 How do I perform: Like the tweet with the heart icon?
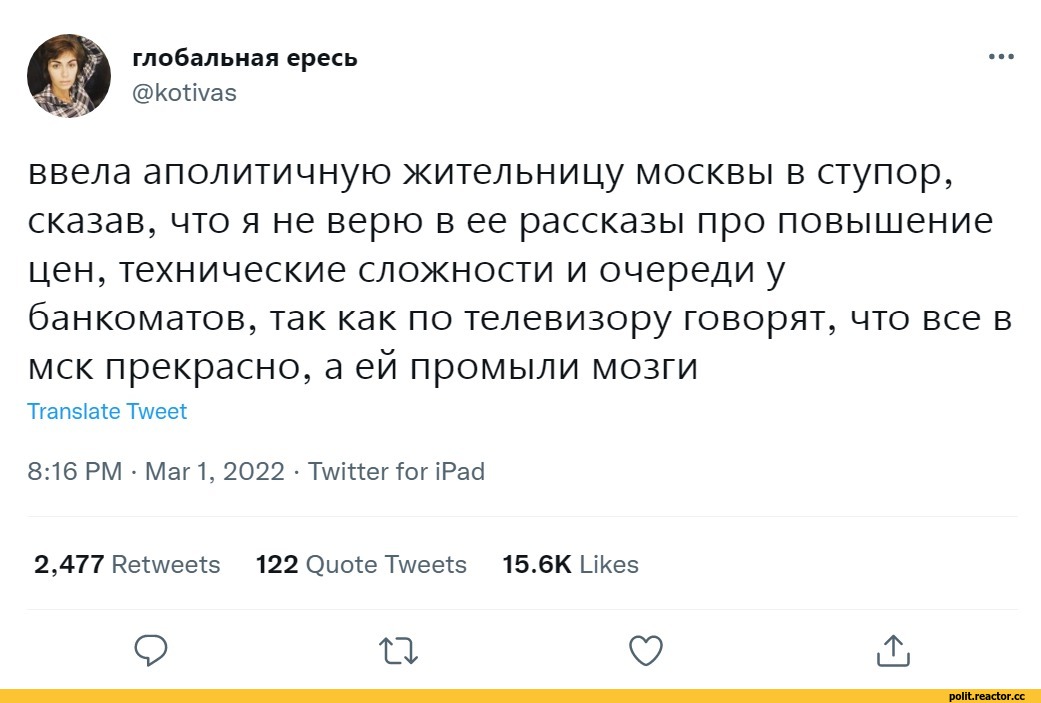coord(646,652)
